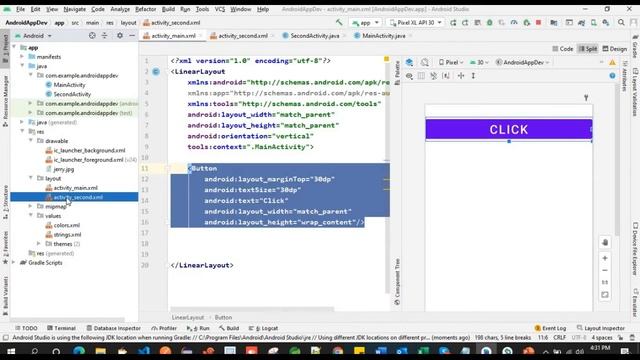
Task: Select jerry.jpg in the drawable folder
Action: 60,169
